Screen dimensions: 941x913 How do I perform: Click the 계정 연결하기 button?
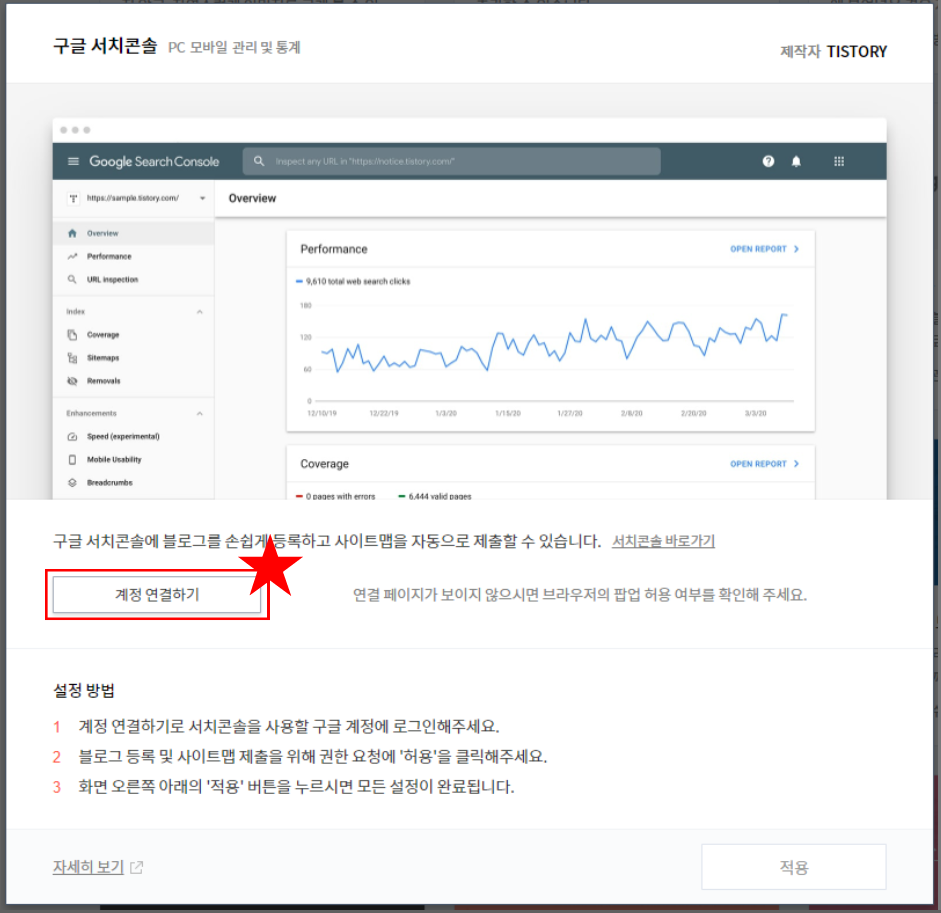point(157,594)
